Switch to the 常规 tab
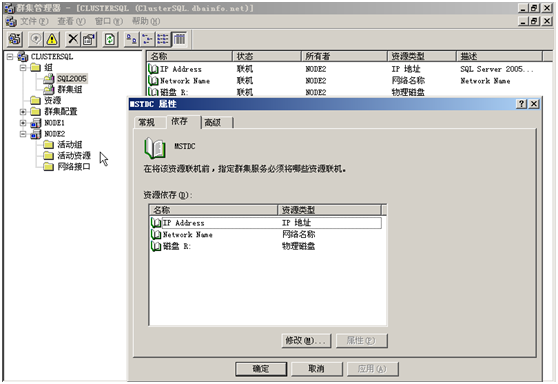Viewport: 558px width, 384px height. coord(150,122)
